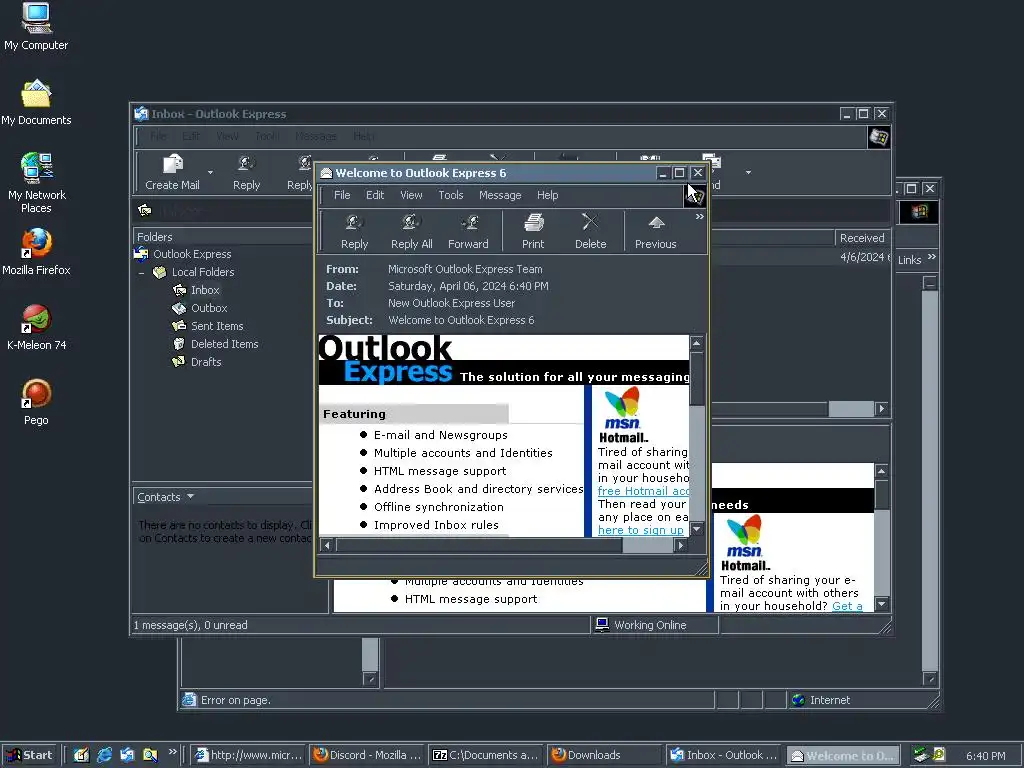Switch to Discord - Mozilla taskbar button
The image size is (1024, 768).
pos(367,756)
